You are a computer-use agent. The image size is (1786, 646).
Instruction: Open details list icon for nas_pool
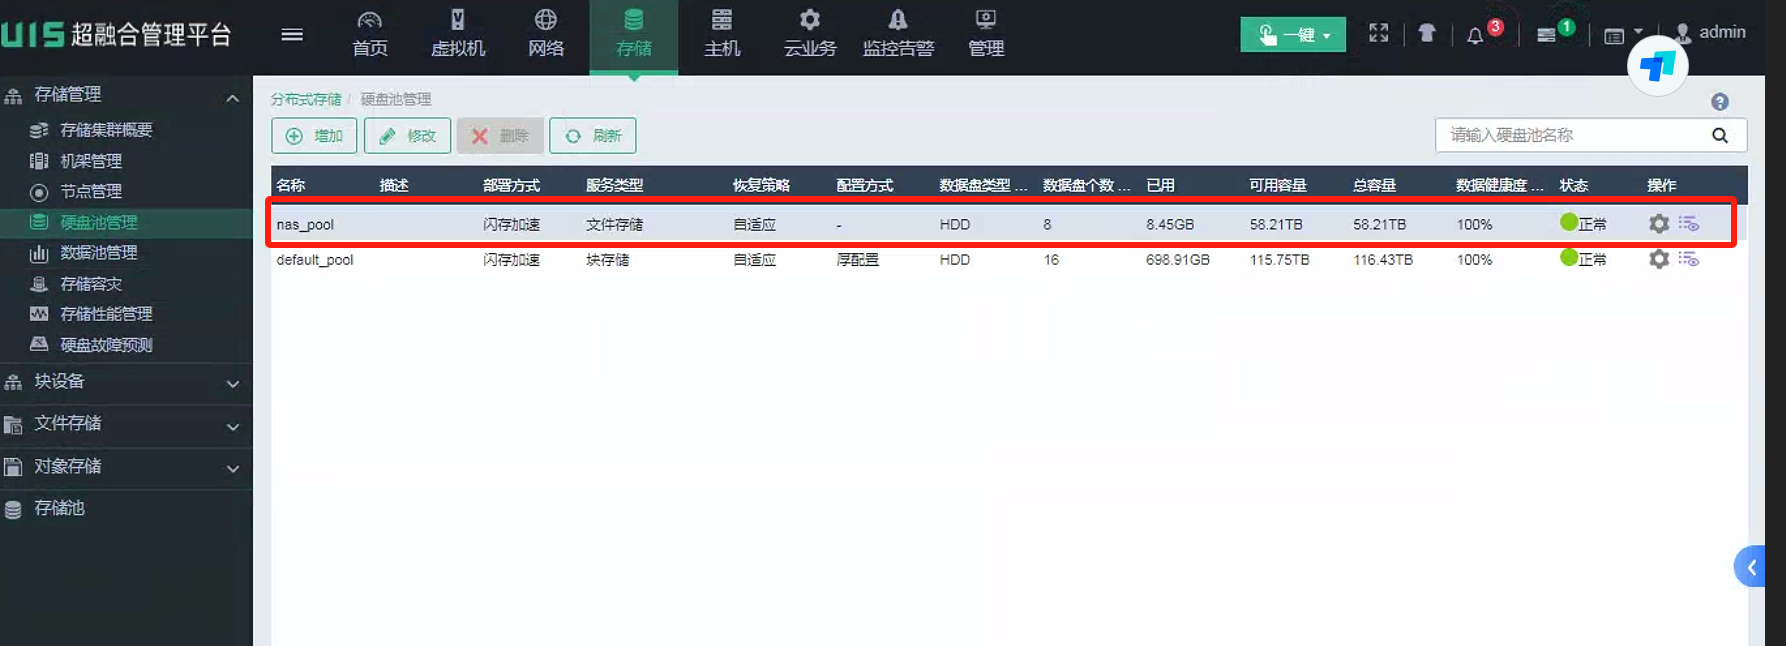1689,224
